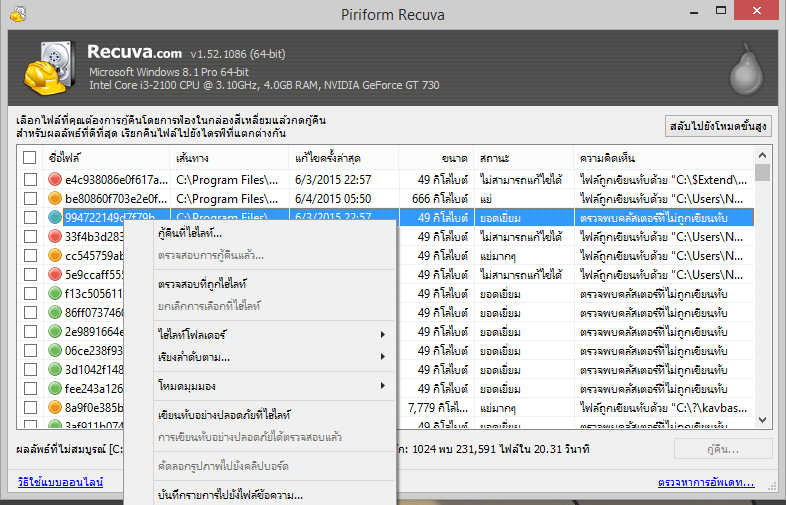Click green status dot of f13c505611 file
The width and height of the screenshot is (786, 505).
[55, 293]
